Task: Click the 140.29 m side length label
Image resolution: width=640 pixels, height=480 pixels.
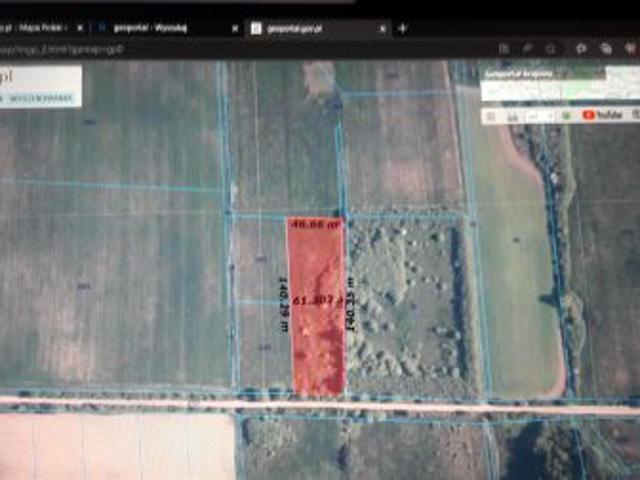Action: pyautogui.click(x=284, y=304)
